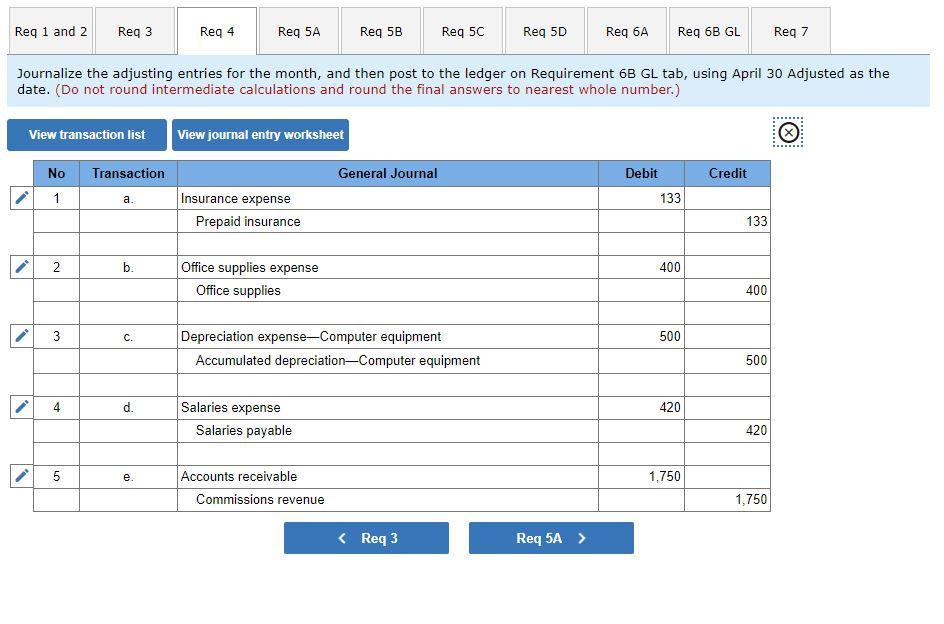Edit the Accounts receivable entry via pencil icon
This screenshot has height=624, width=944.
point(20,475)
